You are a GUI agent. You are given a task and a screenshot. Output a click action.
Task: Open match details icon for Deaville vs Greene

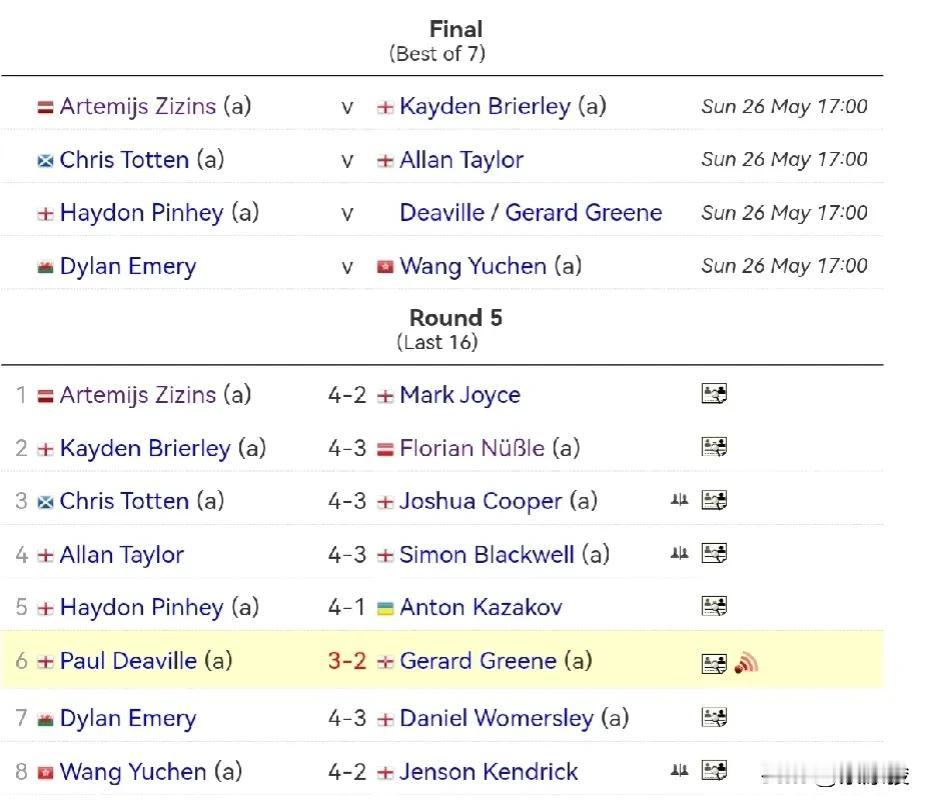pyautogui.click(x=714, y=663)
